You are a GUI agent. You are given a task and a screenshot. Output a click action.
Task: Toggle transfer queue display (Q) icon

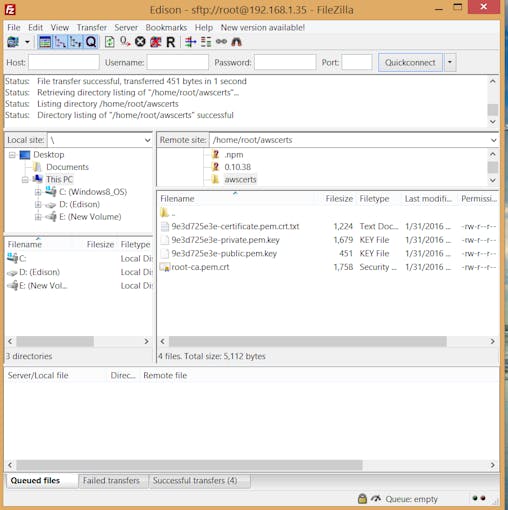coord(91,42)
